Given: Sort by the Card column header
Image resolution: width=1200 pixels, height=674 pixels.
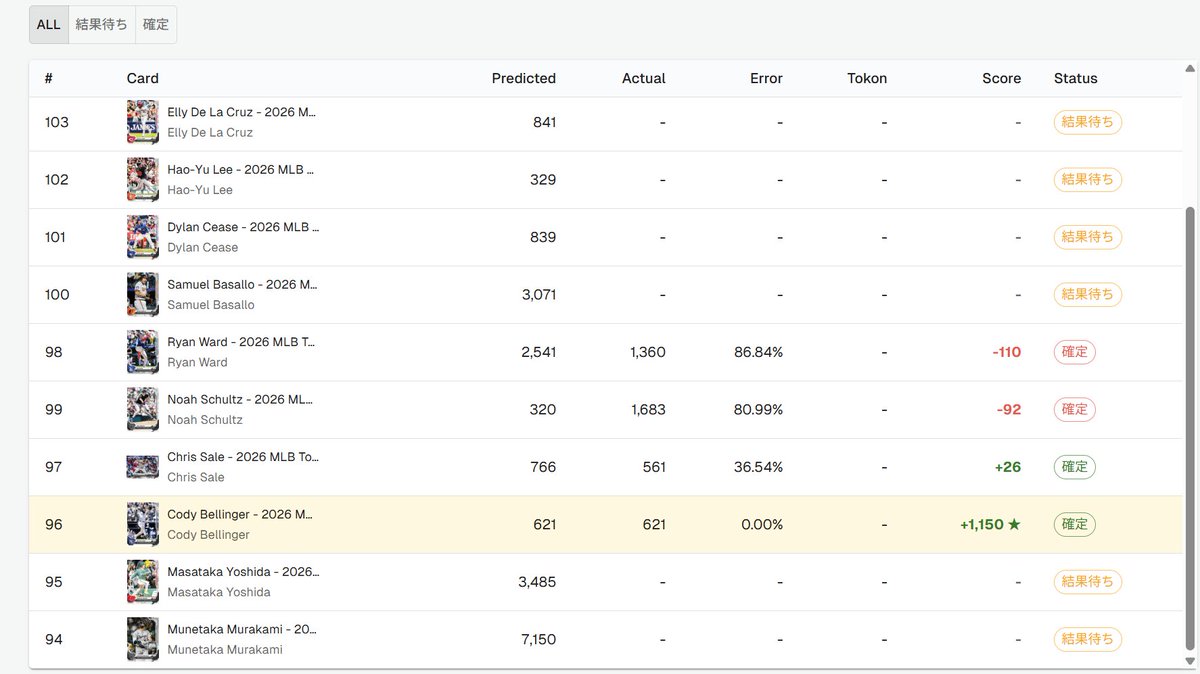Looking at the screenshot, I should coord(142,78).
